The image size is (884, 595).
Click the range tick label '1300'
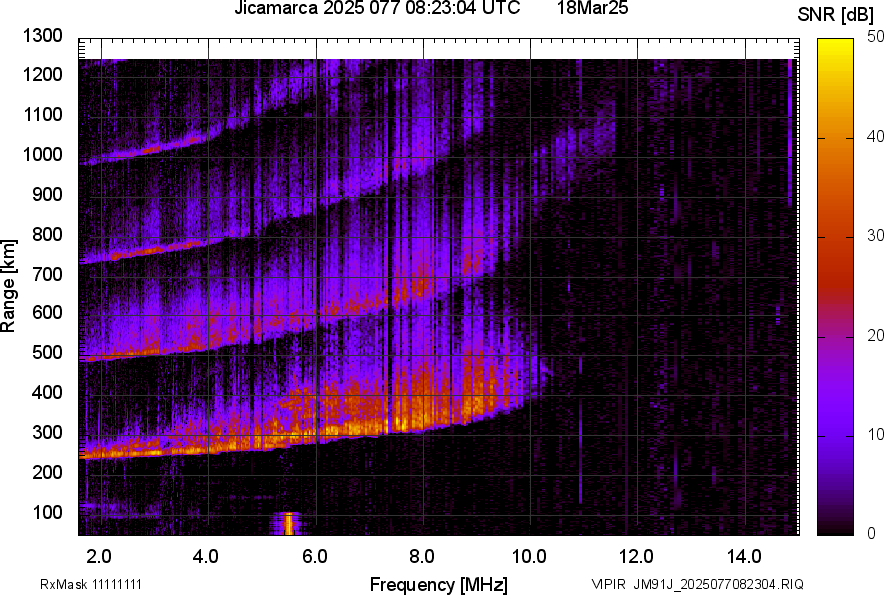click(42, 36)
